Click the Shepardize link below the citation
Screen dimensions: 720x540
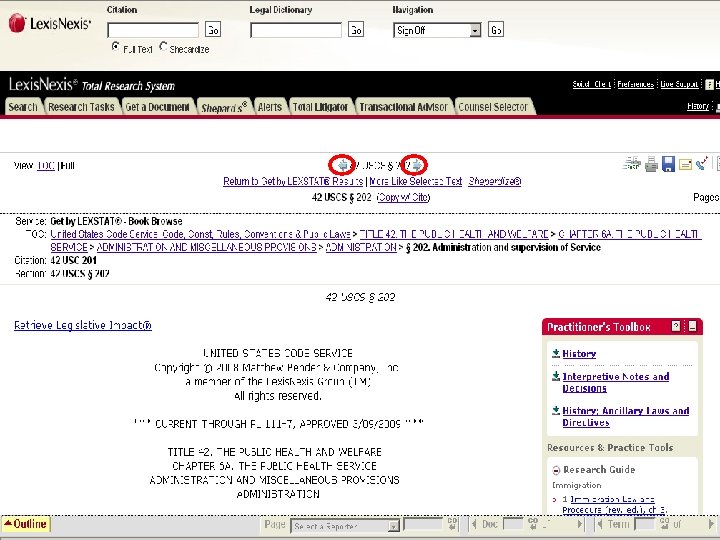coord(495,181)
